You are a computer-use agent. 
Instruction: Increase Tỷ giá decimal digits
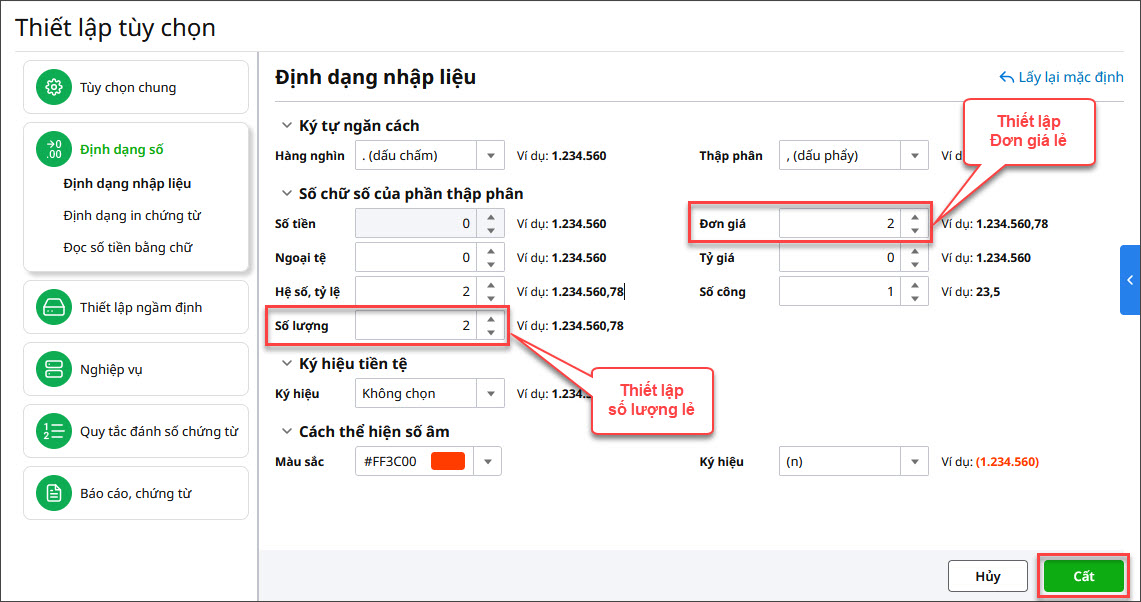pos(915,251)
